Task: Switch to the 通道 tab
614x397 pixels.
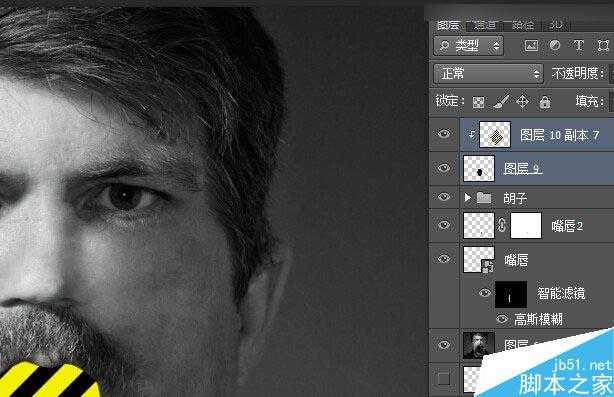Action: click(x=486, y=25)
